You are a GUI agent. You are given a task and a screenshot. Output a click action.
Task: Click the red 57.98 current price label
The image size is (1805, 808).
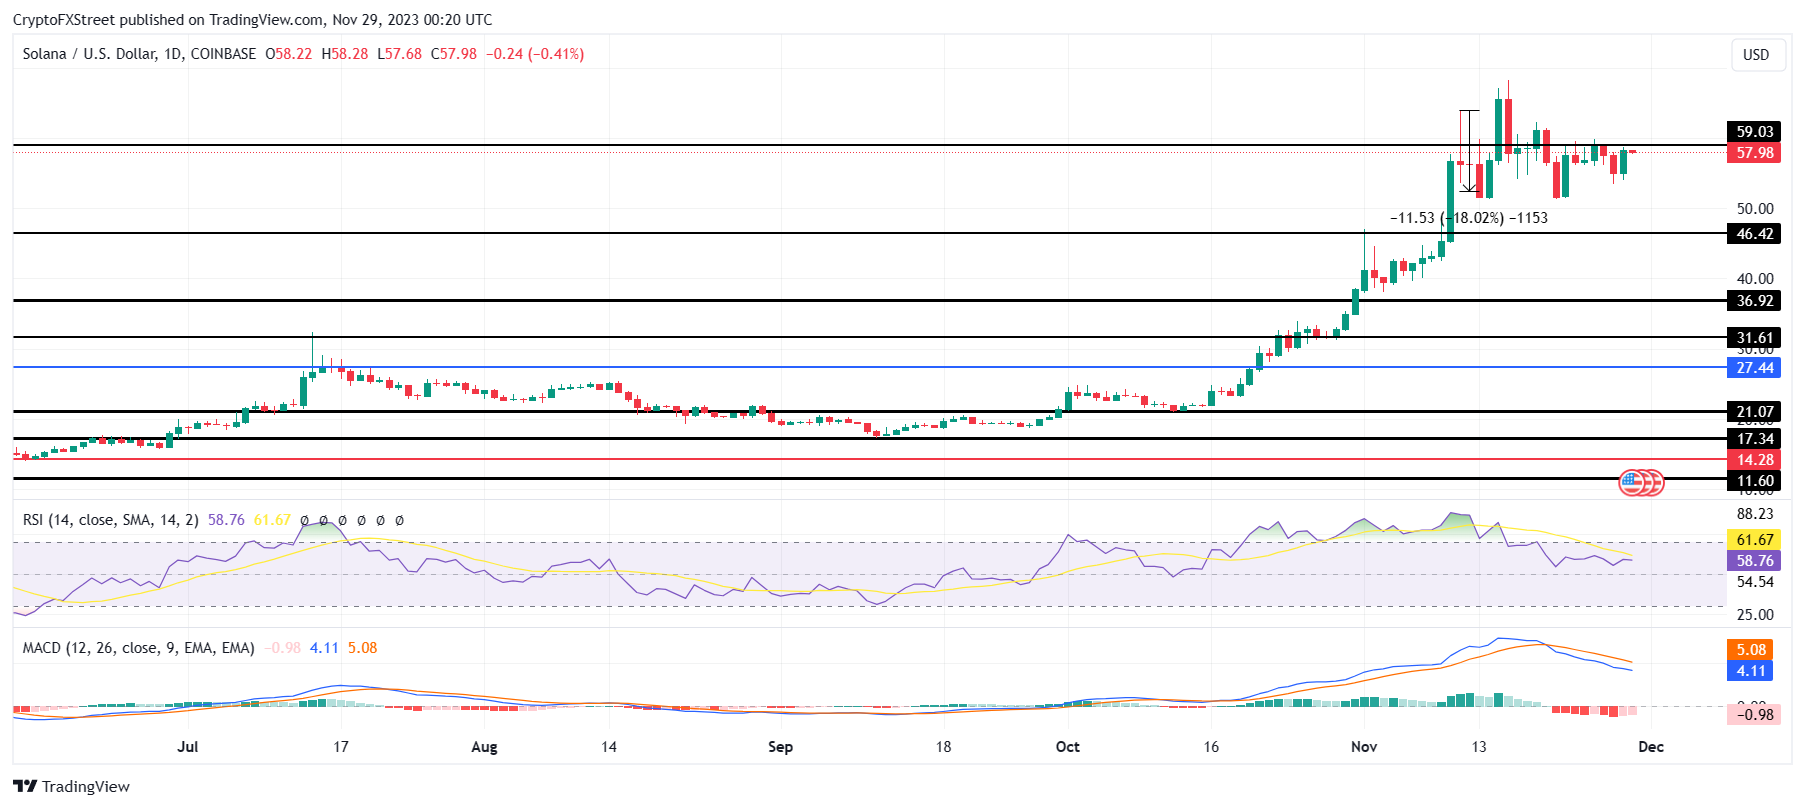pos(1754,153)
